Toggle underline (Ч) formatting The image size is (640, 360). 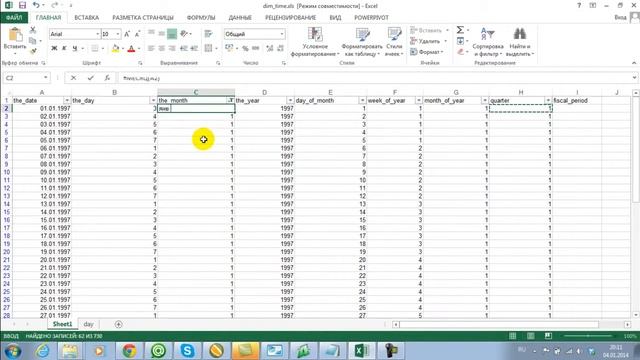pyautogui.click(x=75, y=48)
